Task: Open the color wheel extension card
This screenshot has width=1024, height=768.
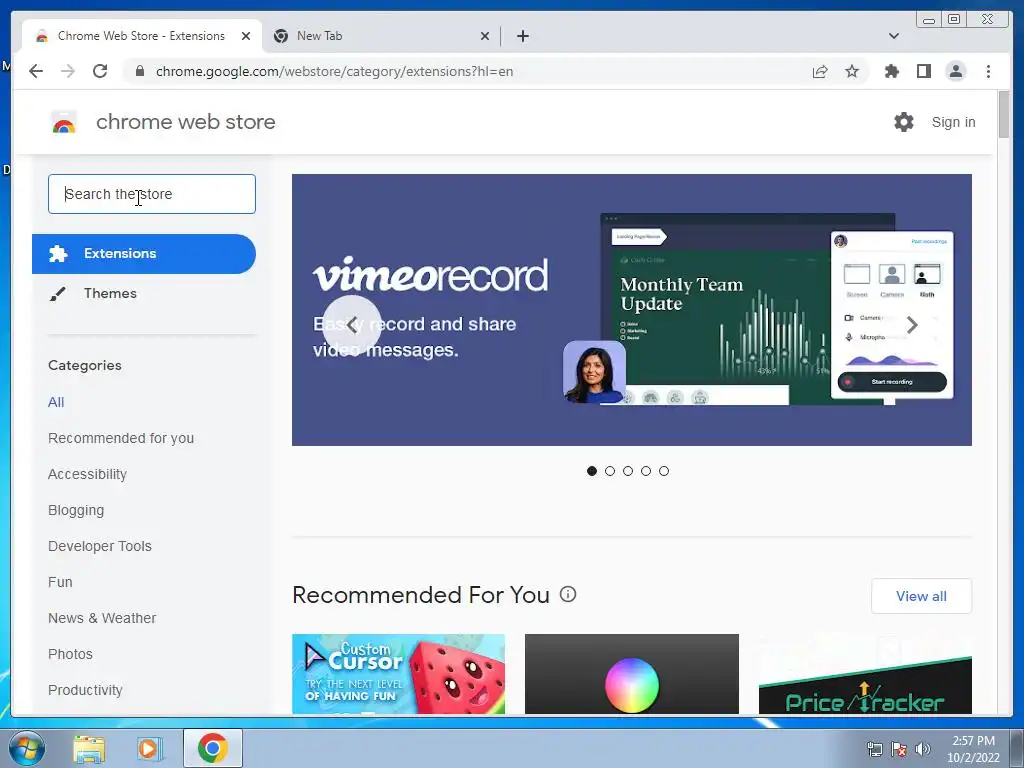Action: pyautogui.click(x=632, y=674)
